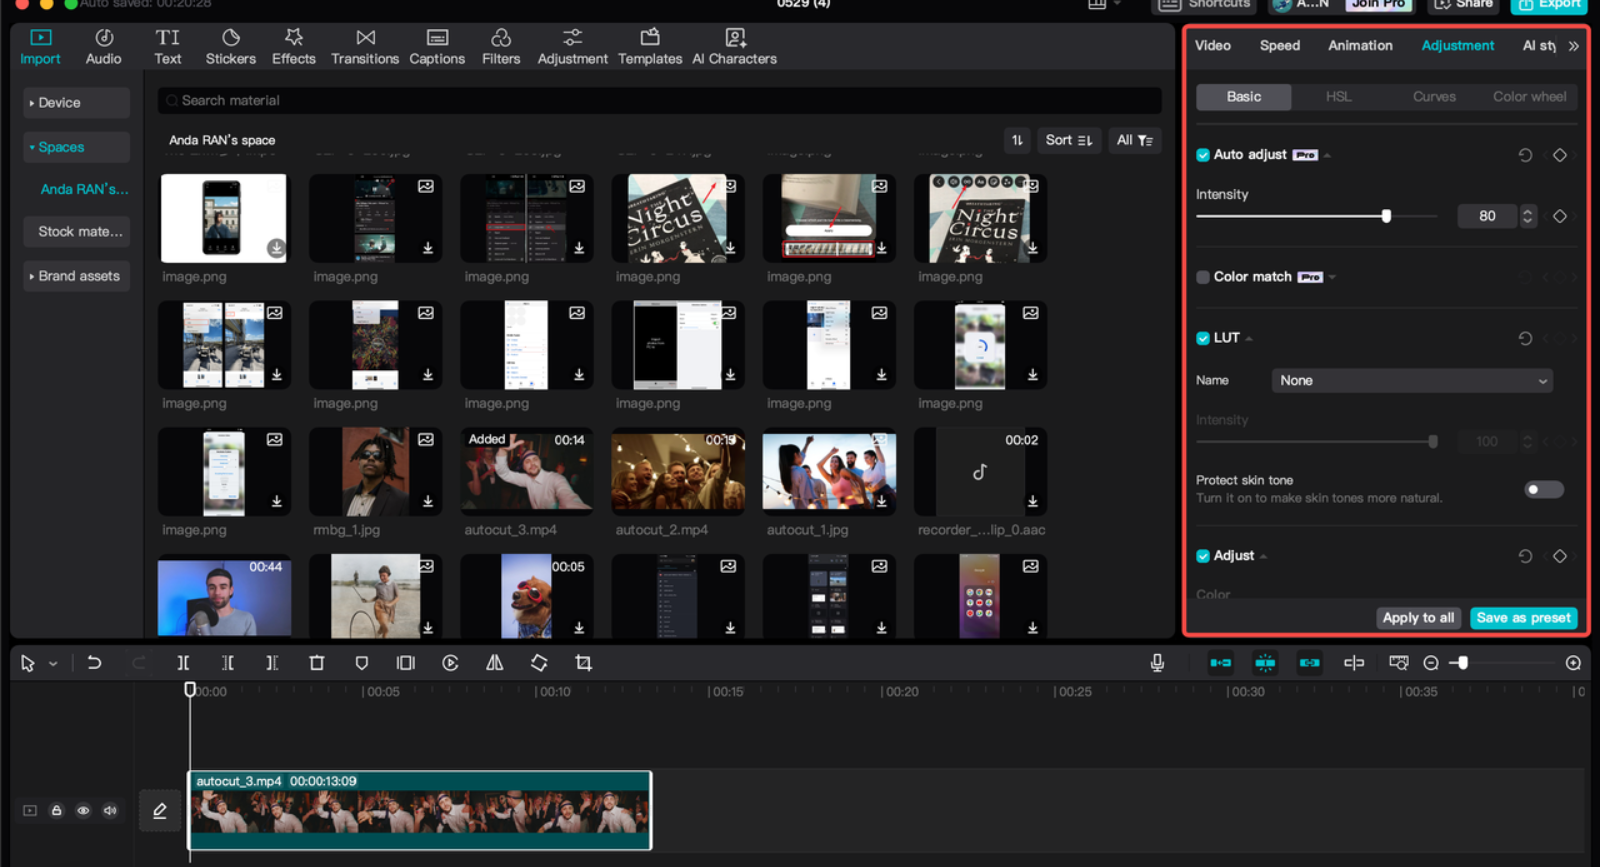
Task: Uncheck the Auto adjust checkbox
Action: coord(1203,155)
